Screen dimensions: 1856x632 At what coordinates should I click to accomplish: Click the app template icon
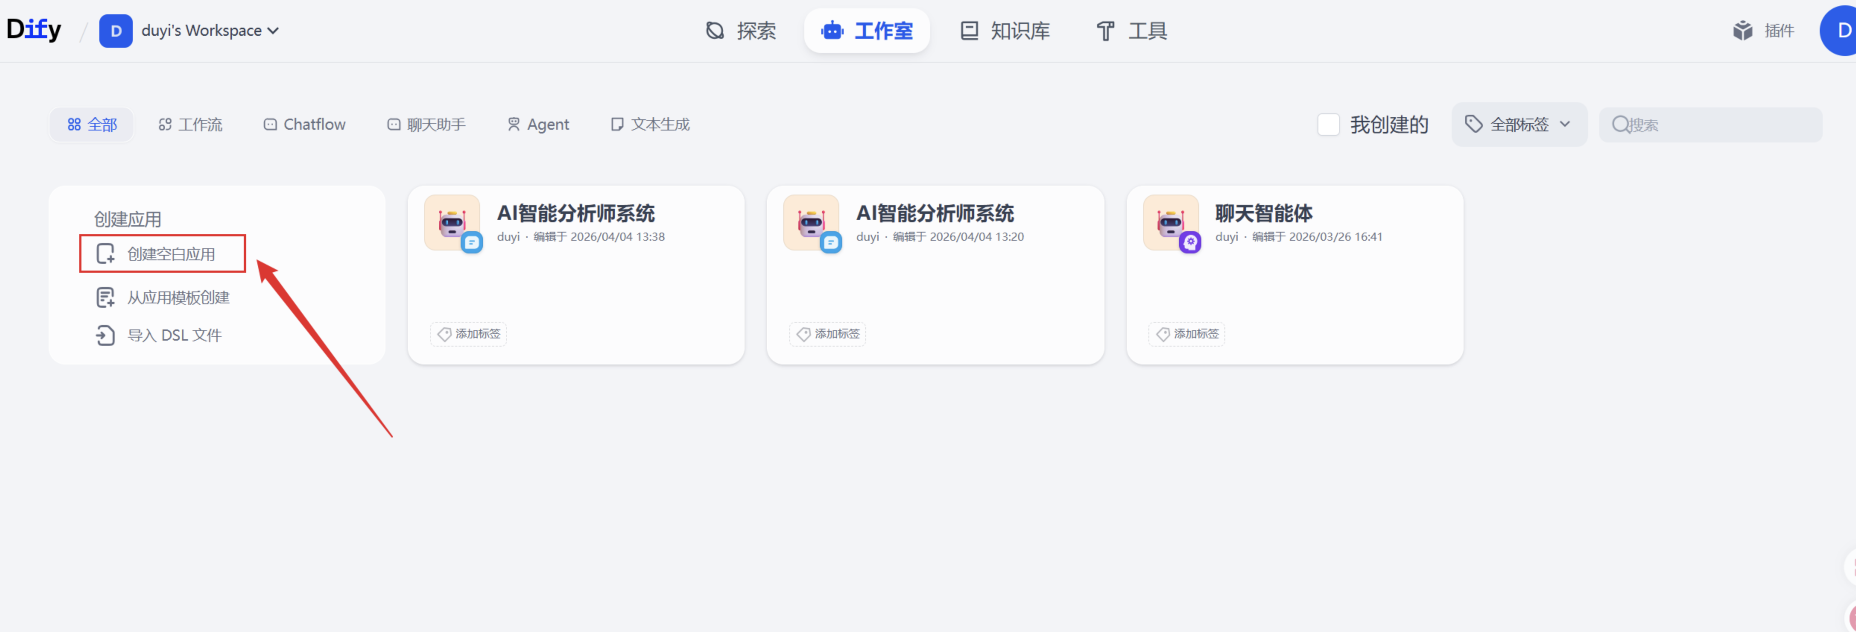coord(105,298)
